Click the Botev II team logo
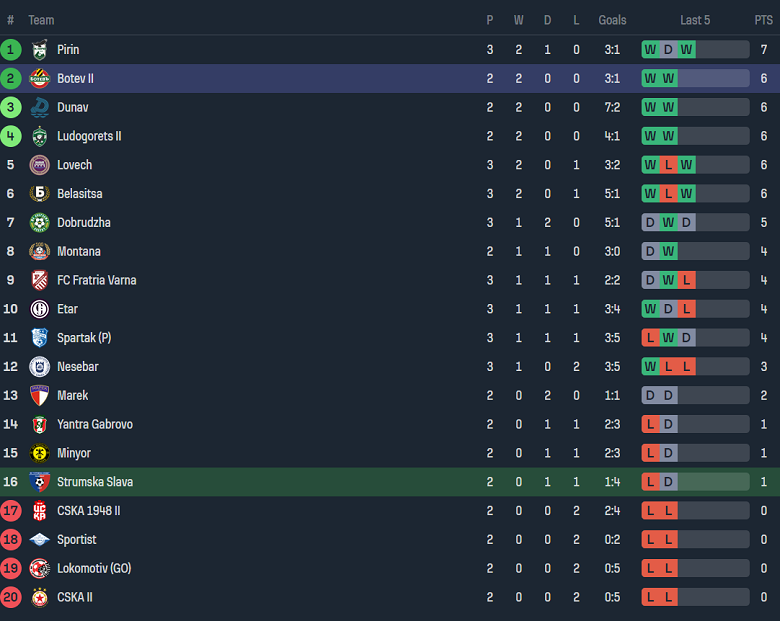780x621 pixels. [39, 79]
